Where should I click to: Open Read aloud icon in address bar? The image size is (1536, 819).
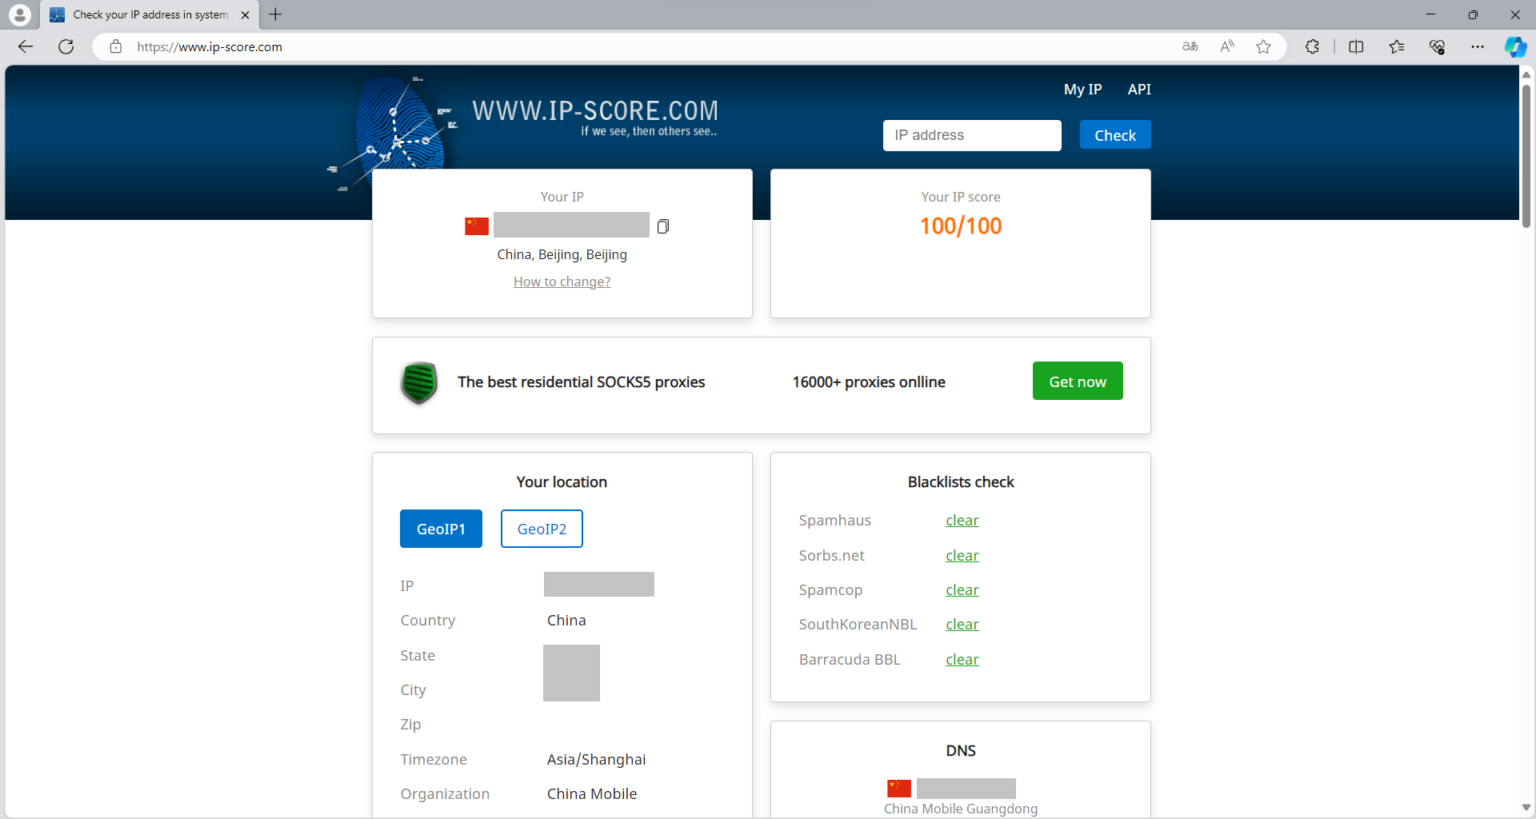click(1227, 47)
